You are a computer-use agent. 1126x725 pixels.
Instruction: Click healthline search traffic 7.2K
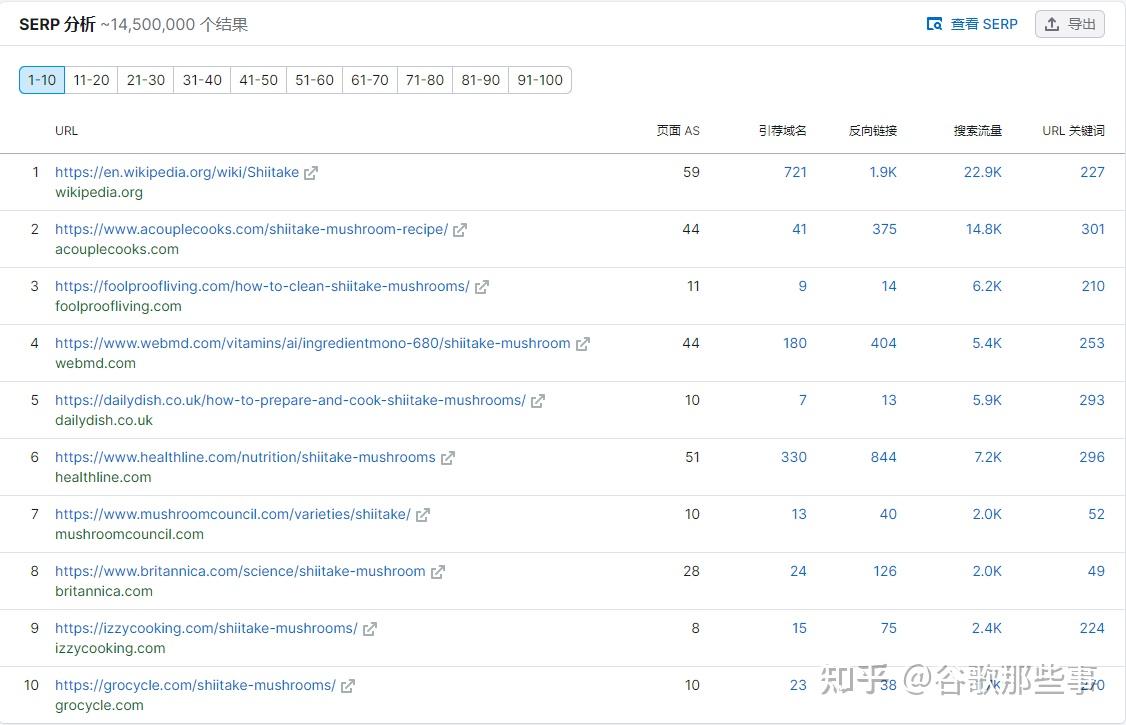(x=987, y=457)
